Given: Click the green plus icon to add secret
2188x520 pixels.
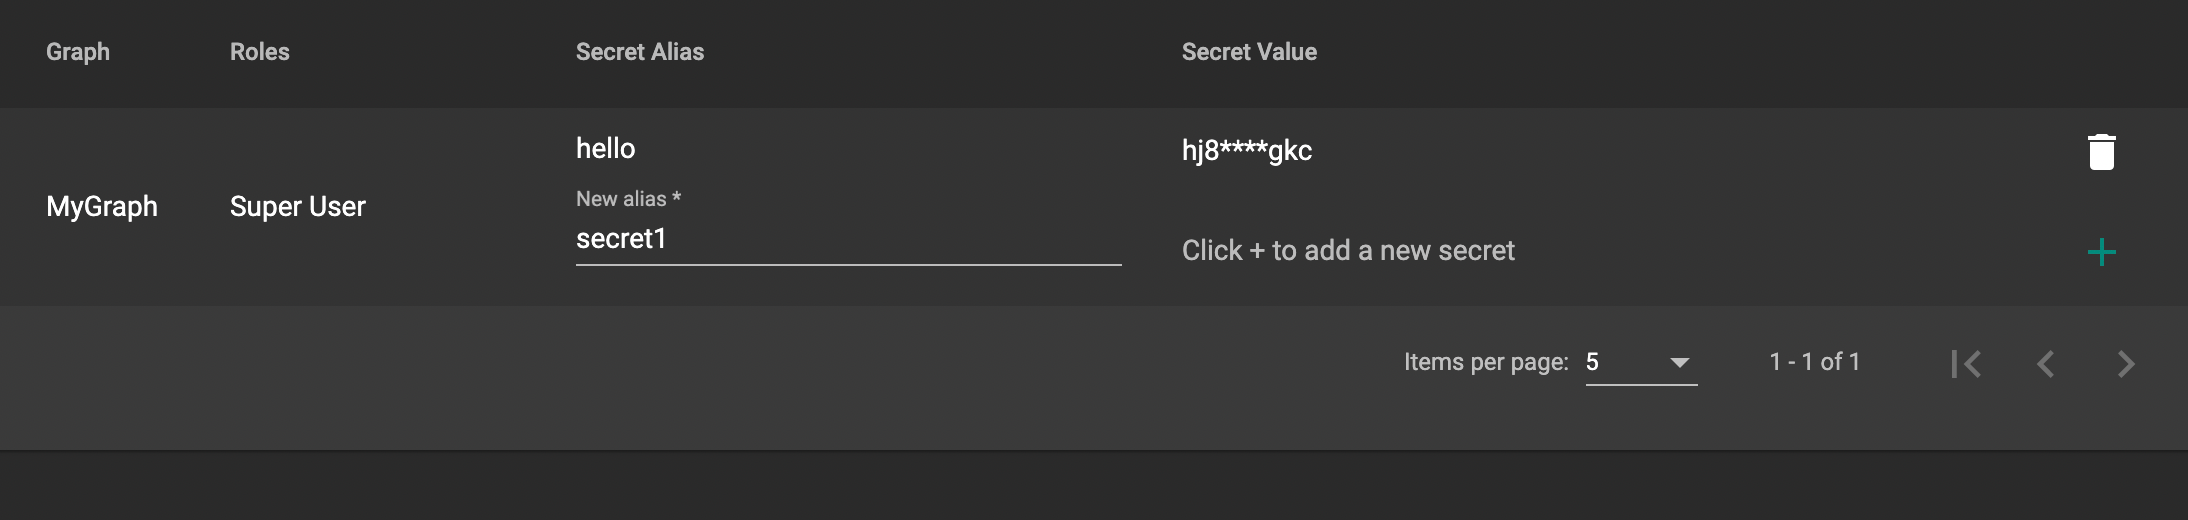Looking at the screenshot, I should click(2101, 252).
